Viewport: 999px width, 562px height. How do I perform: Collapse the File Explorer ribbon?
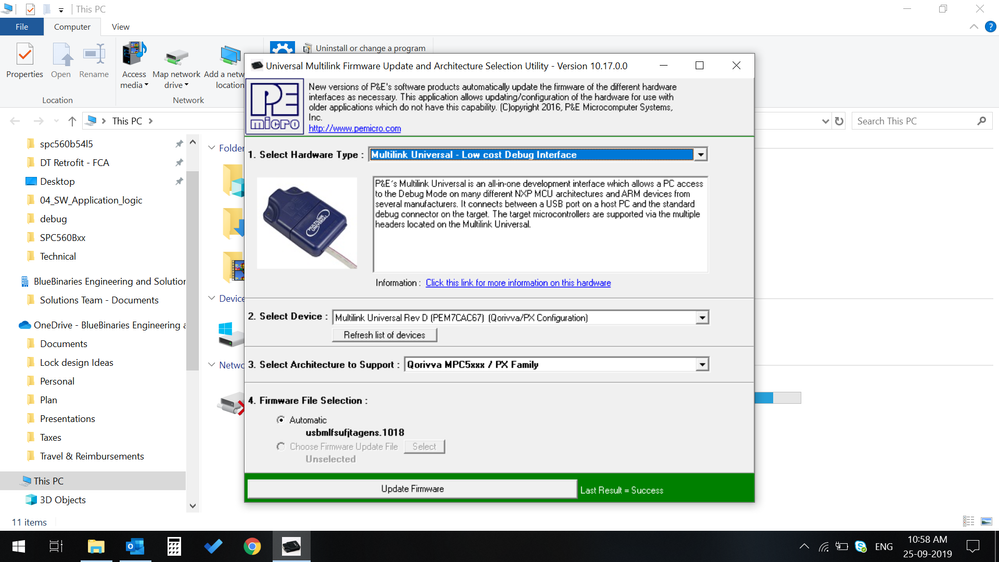(974, 27)
